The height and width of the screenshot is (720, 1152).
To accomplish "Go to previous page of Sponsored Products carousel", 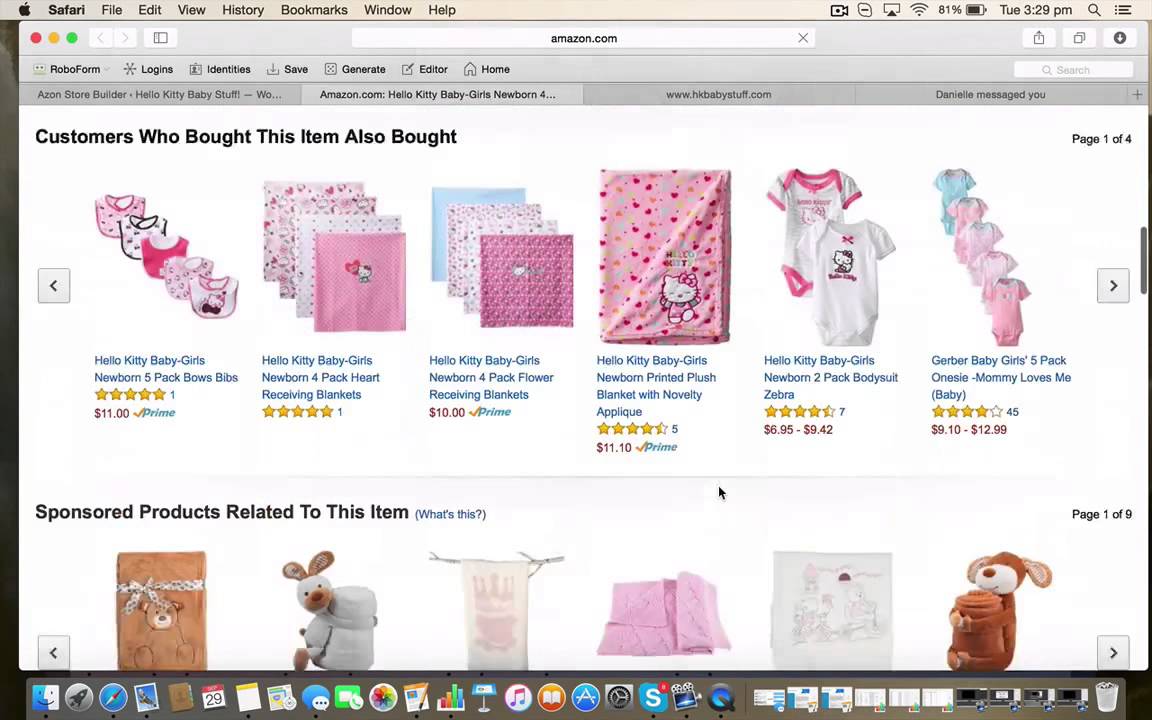I will (x=54, y=652).
